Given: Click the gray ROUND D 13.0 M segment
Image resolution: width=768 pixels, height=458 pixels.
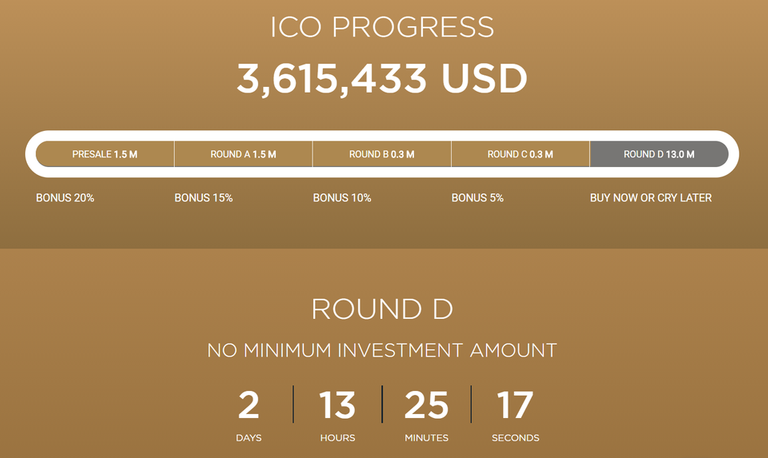Looking at the screenshot, I should click(658, 155).
